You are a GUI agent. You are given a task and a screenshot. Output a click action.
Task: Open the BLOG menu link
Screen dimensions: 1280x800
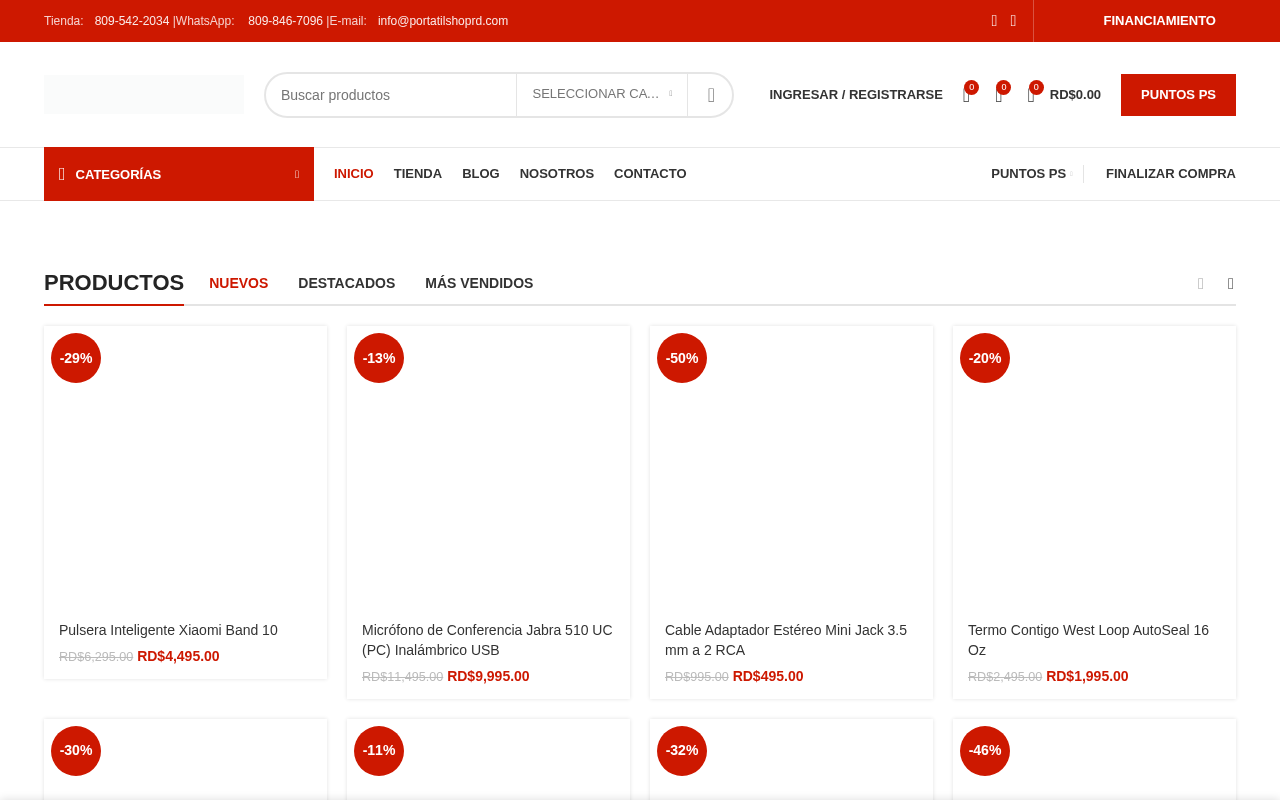[x=481, y=174]
